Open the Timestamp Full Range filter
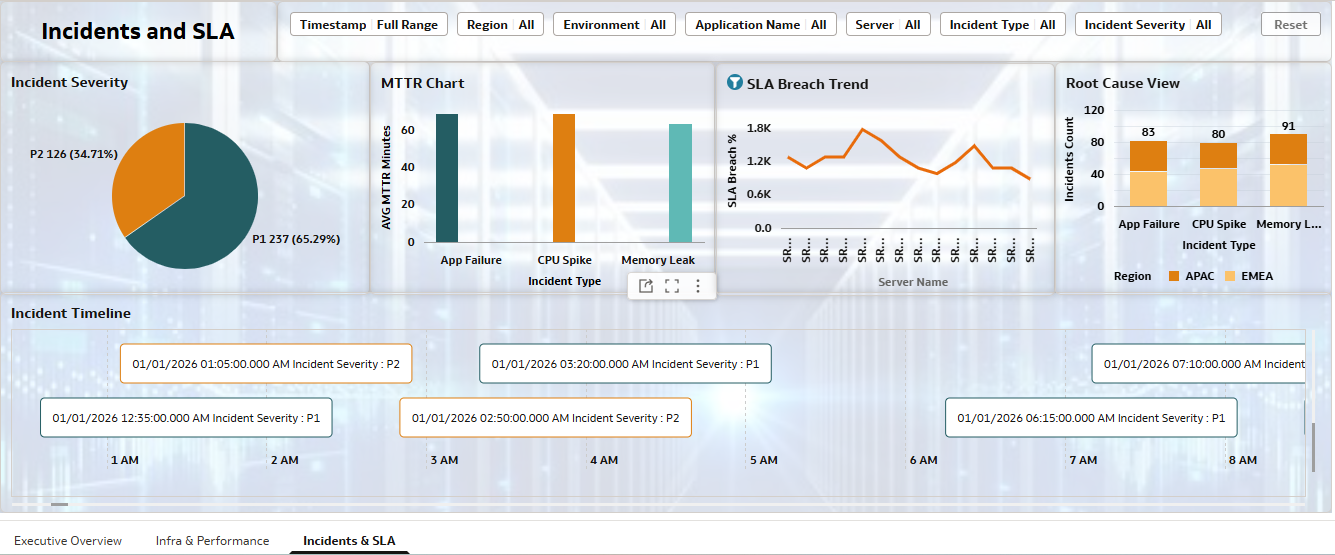1335x555 pixels. tap(369, 24)
